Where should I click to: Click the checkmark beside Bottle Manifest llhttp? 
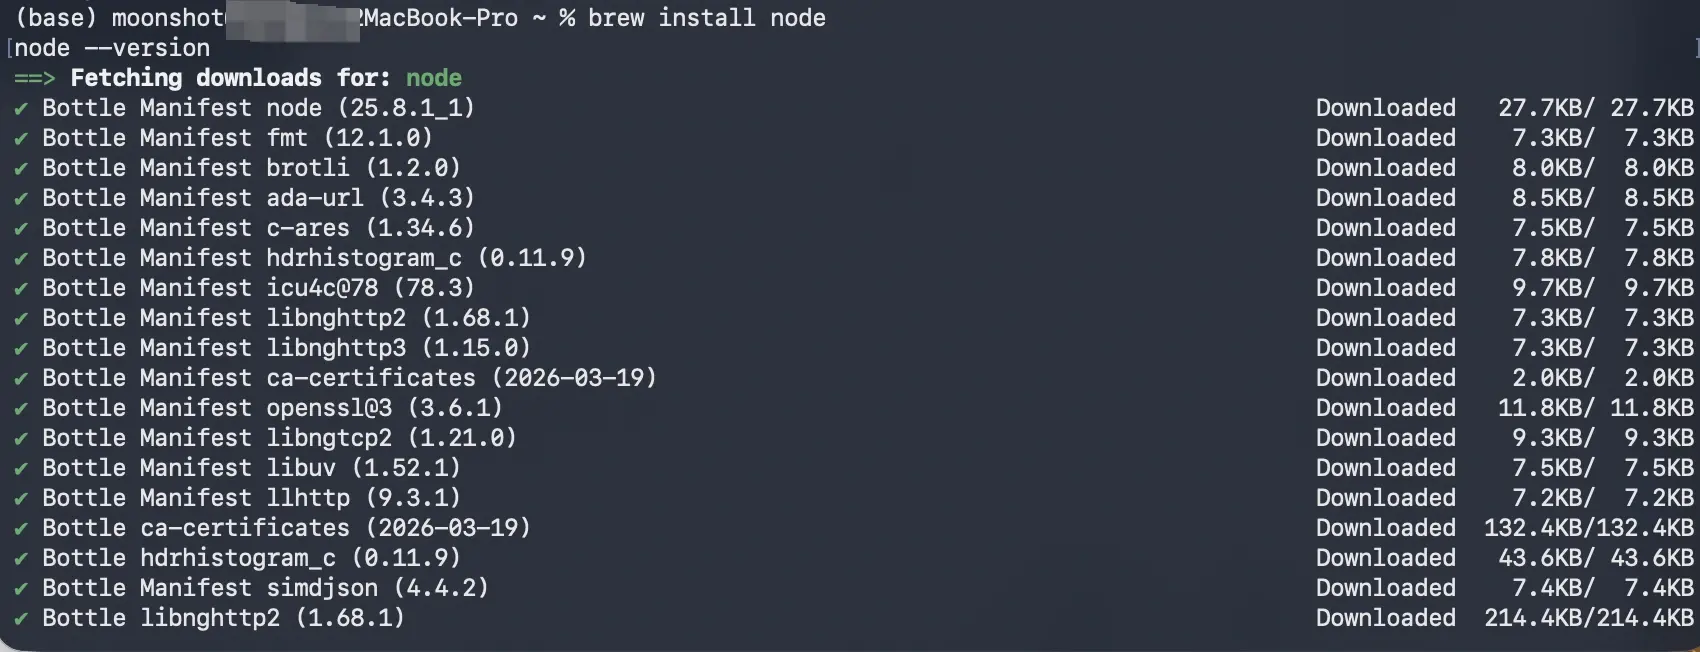click(x=21, y=499)
